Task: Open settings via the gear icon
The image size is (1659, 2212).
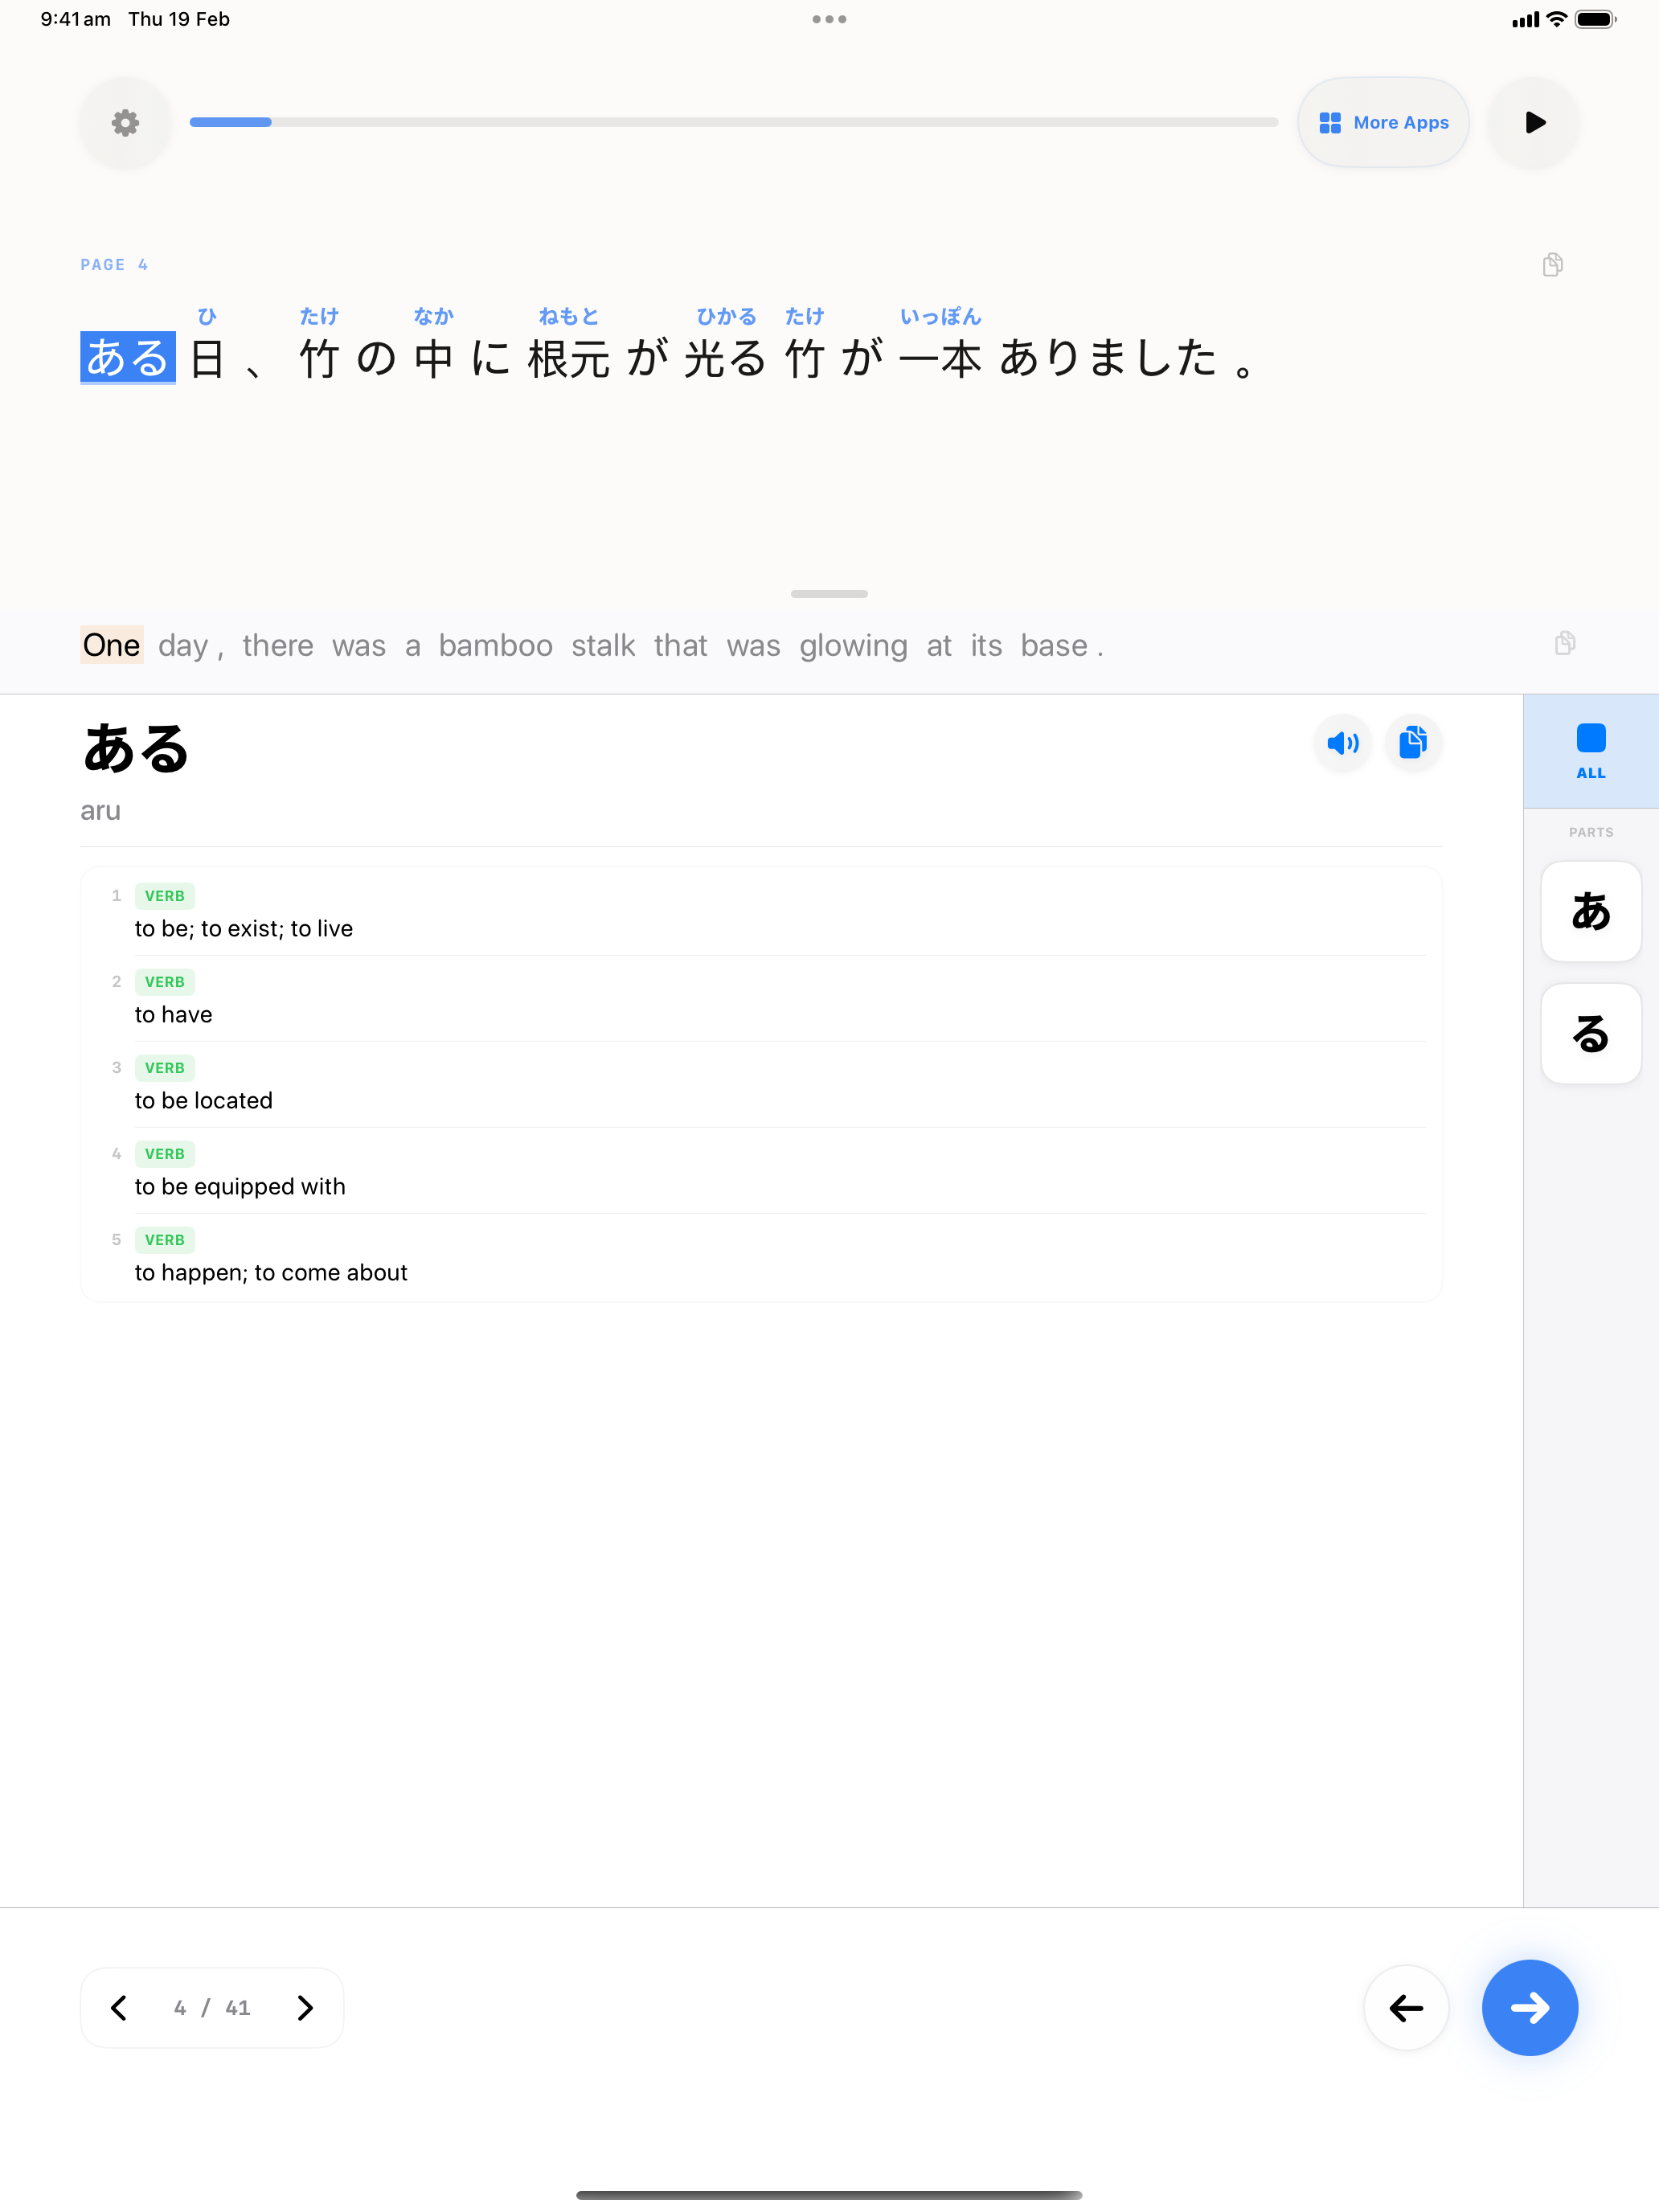Action: click(125, 123)
